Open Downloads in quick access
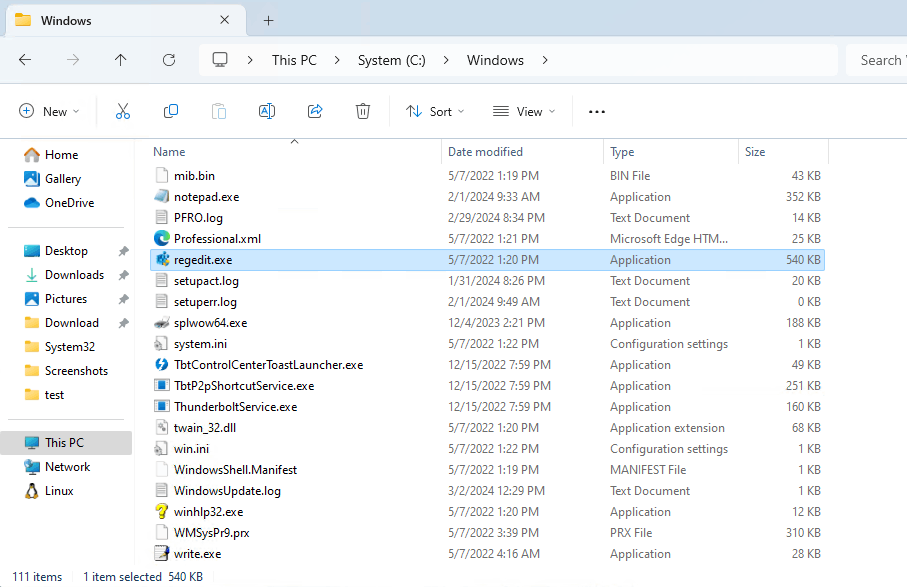This screenshot has height=587, width=907. point(64,275)
